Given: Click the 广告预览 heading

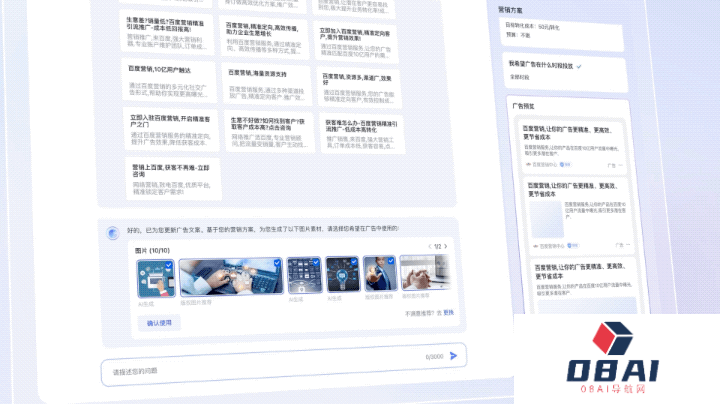Looking at the screenshot, I should tap(523, 106).
